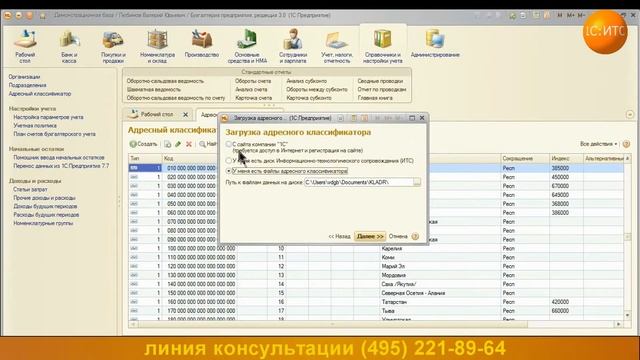Open the Сводные проводки report

pos(380,81)
